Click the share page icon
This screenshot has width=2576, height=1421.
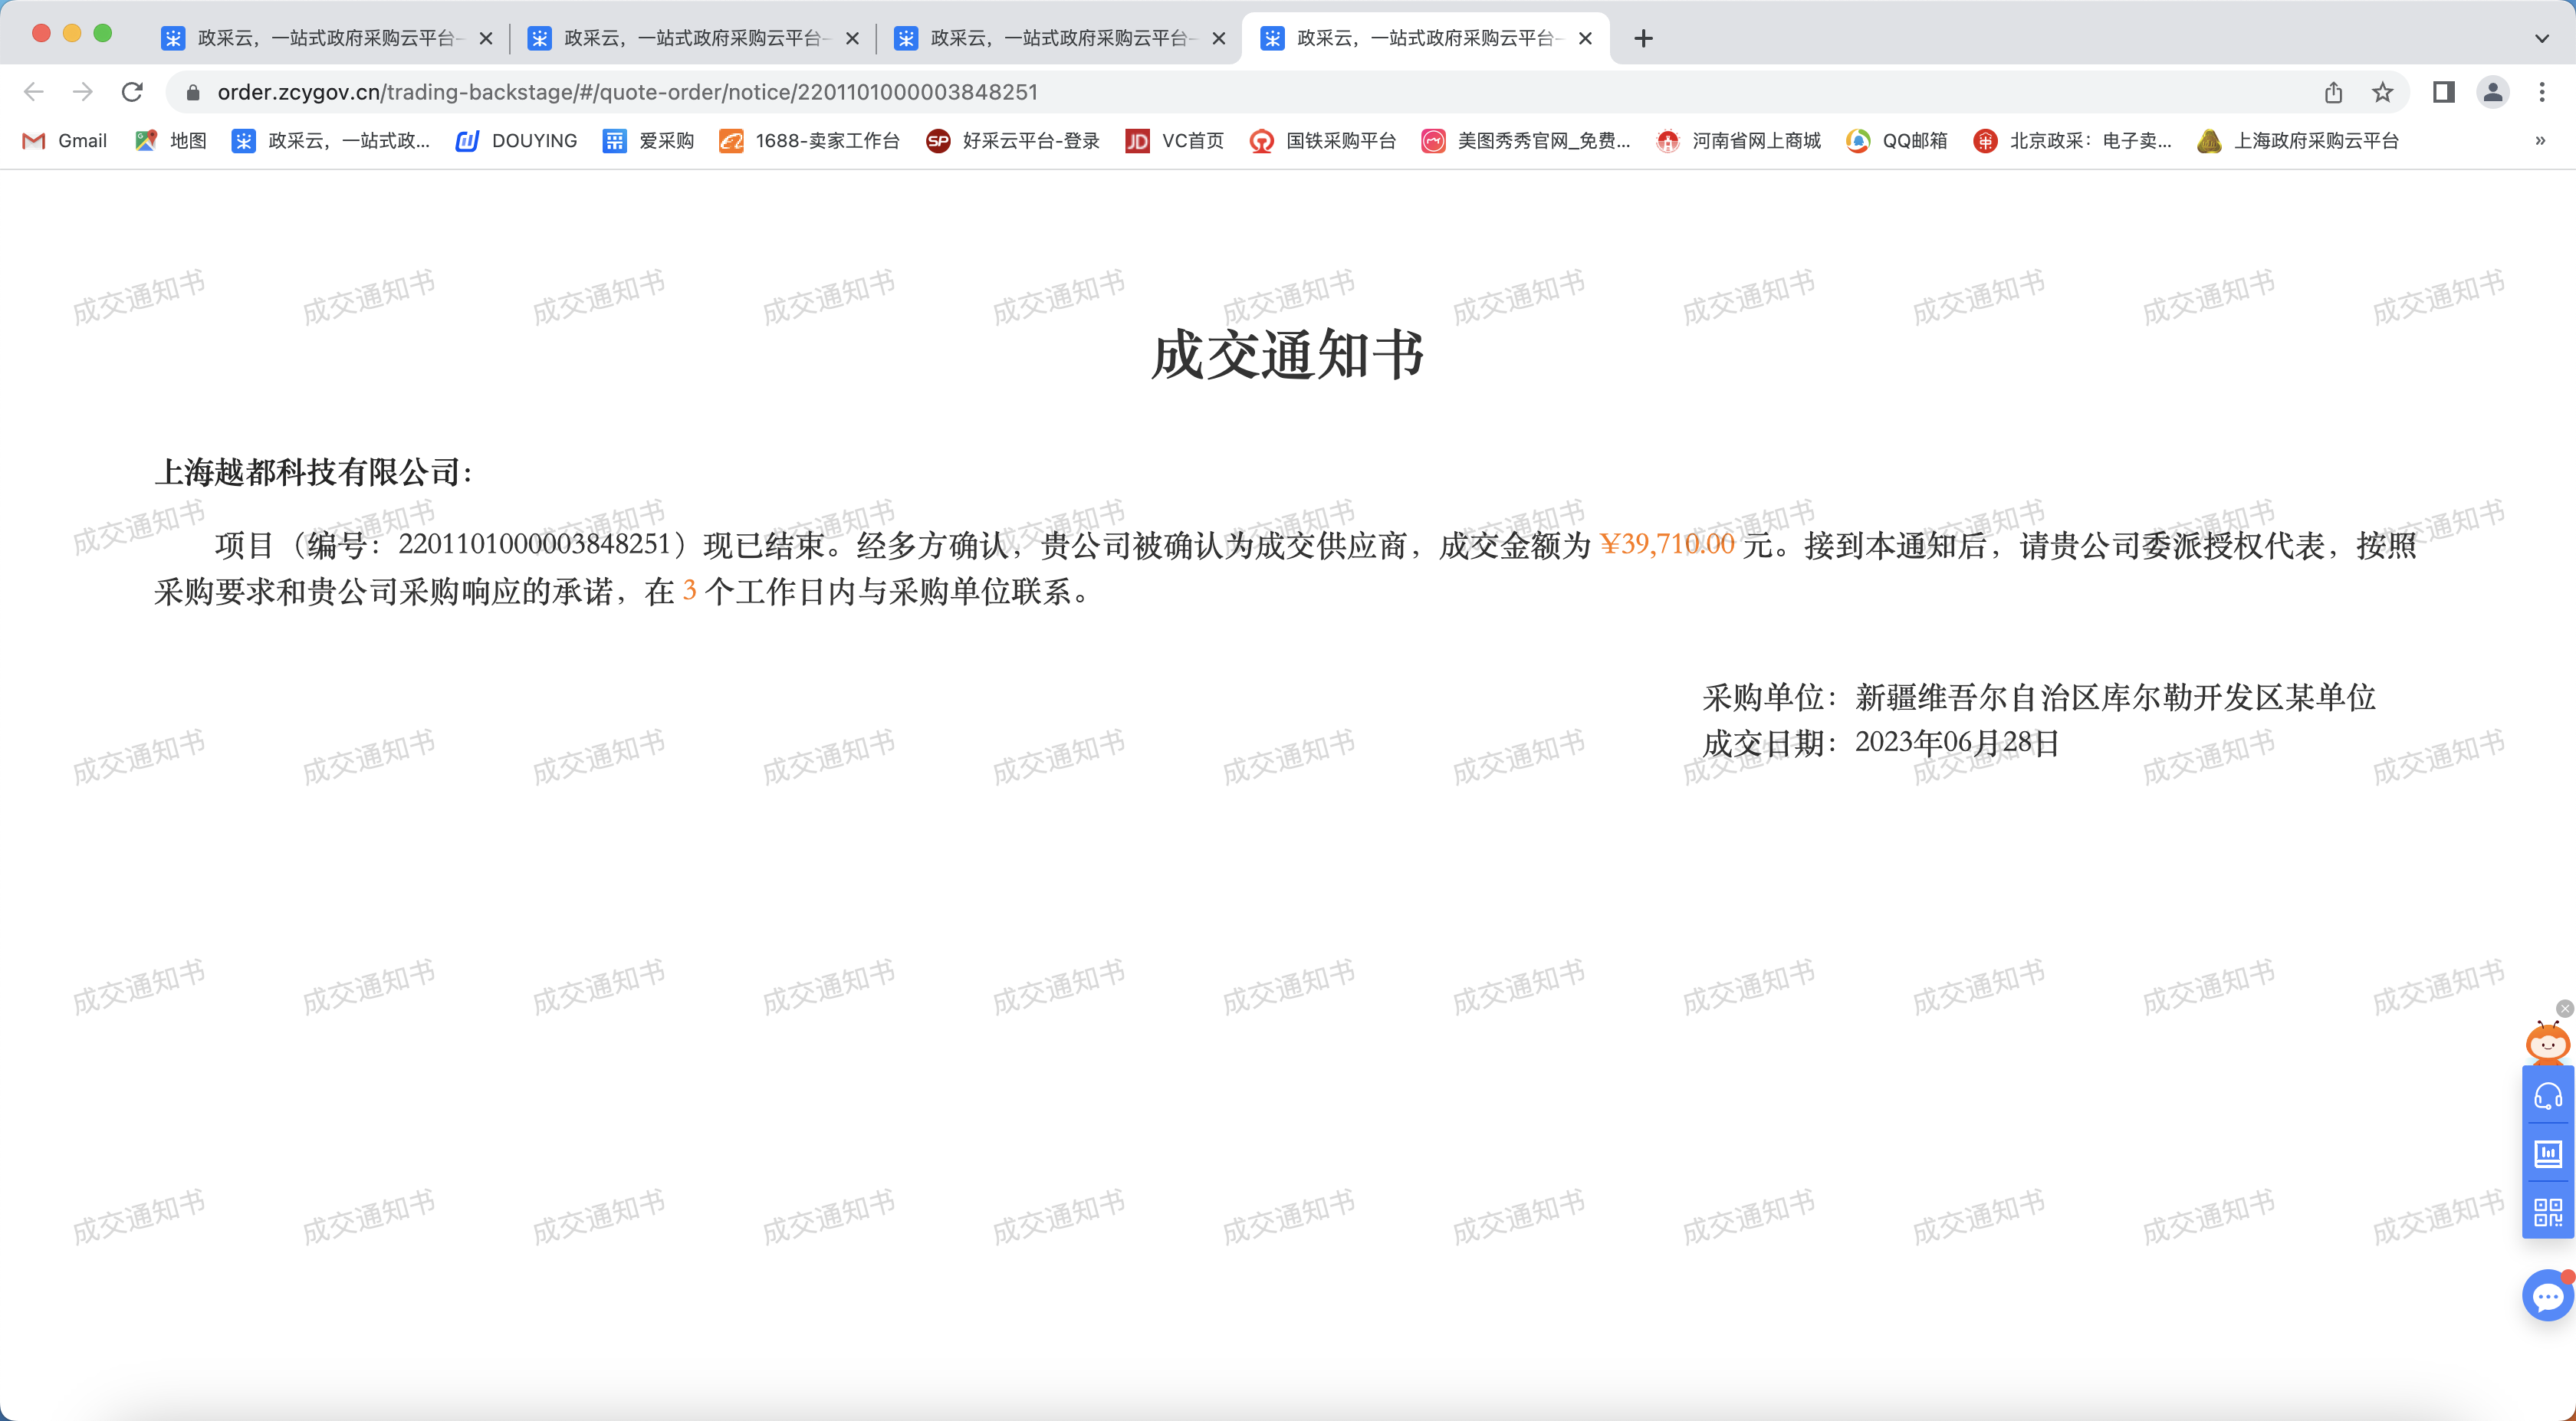(x=2333, y=92)
